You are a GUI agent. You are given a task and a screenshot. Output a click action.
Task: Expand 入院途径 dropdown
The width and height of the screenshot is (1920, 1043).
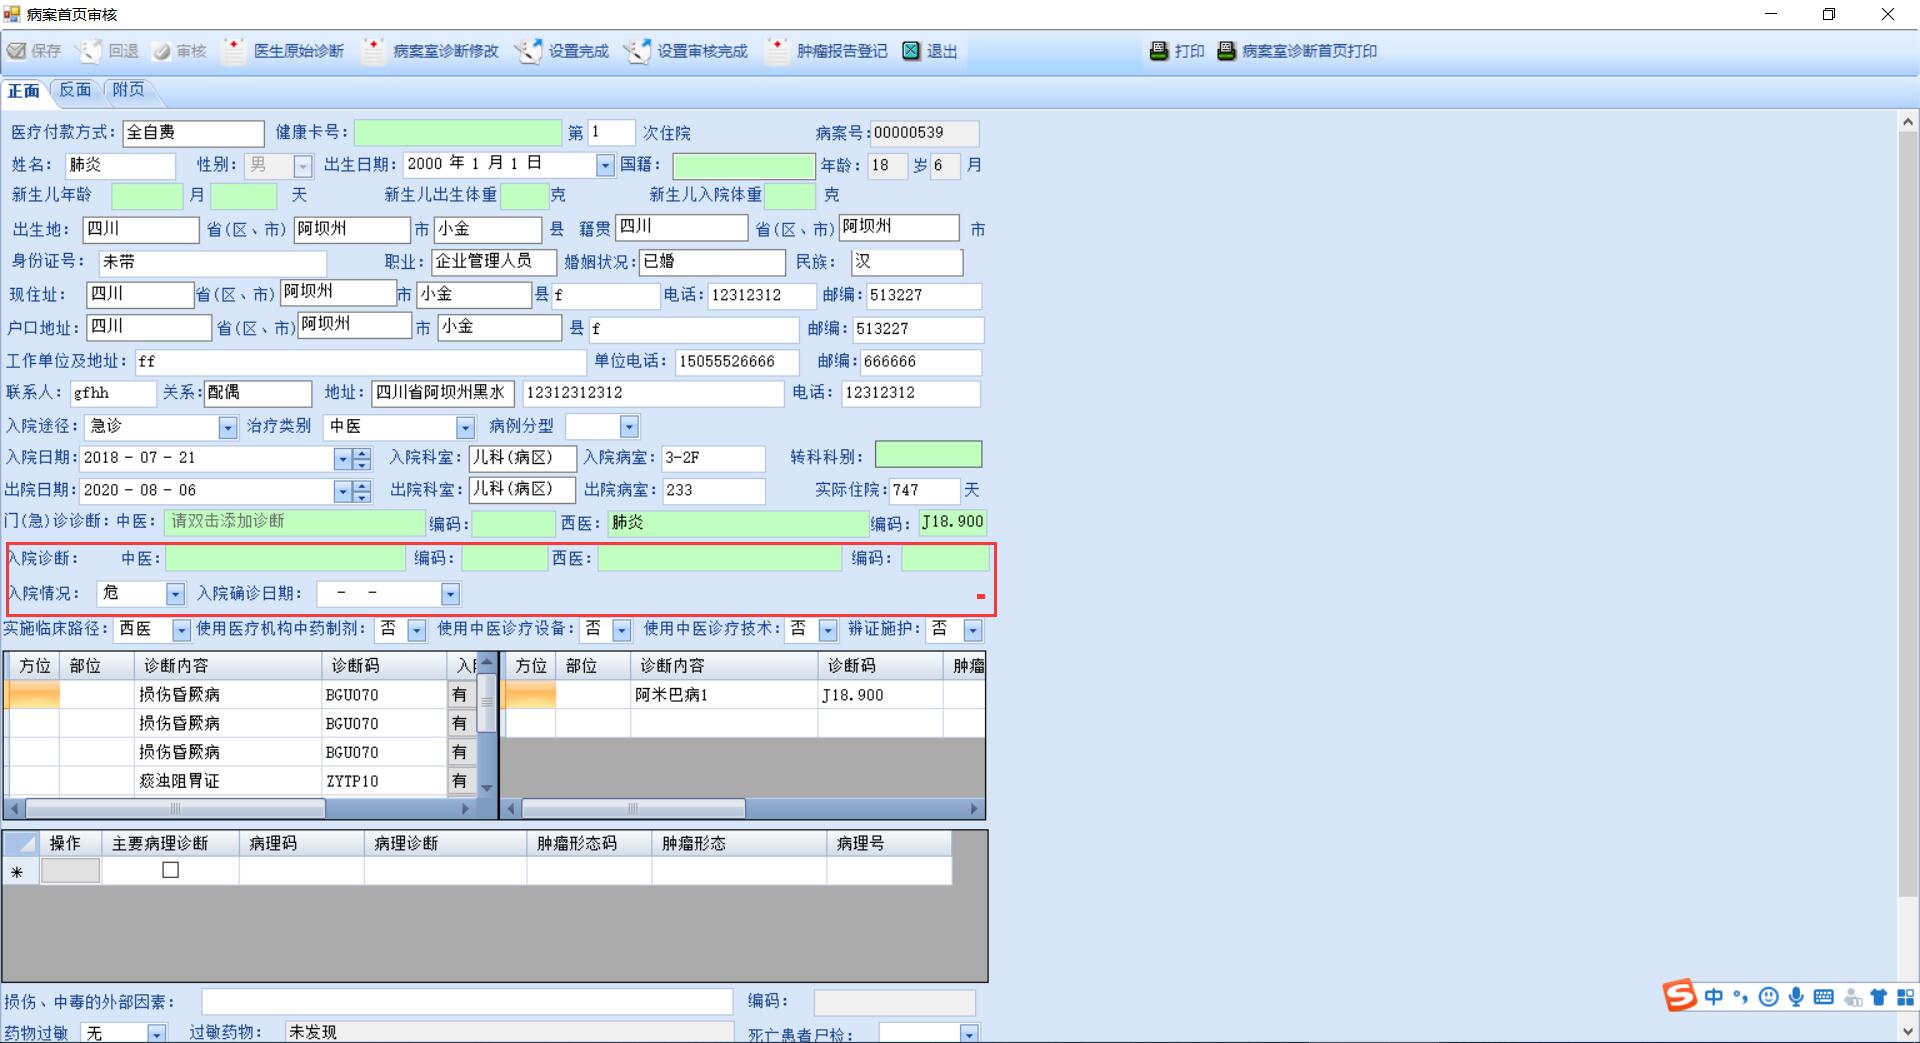coord(228,428)
